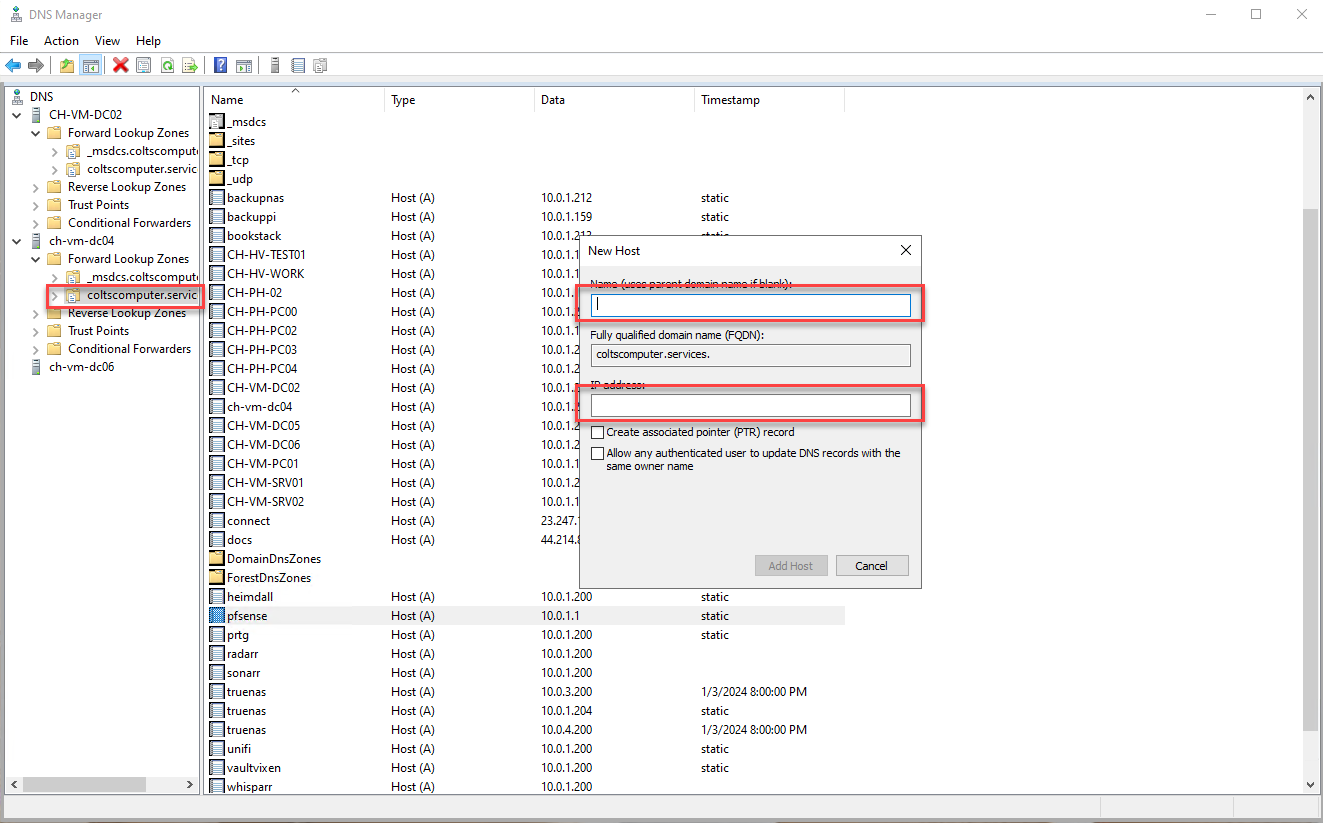Click the tree pane horizontal scrollbar right arrow
This screenshot has height=823, width=1323.
coord(190,786)
